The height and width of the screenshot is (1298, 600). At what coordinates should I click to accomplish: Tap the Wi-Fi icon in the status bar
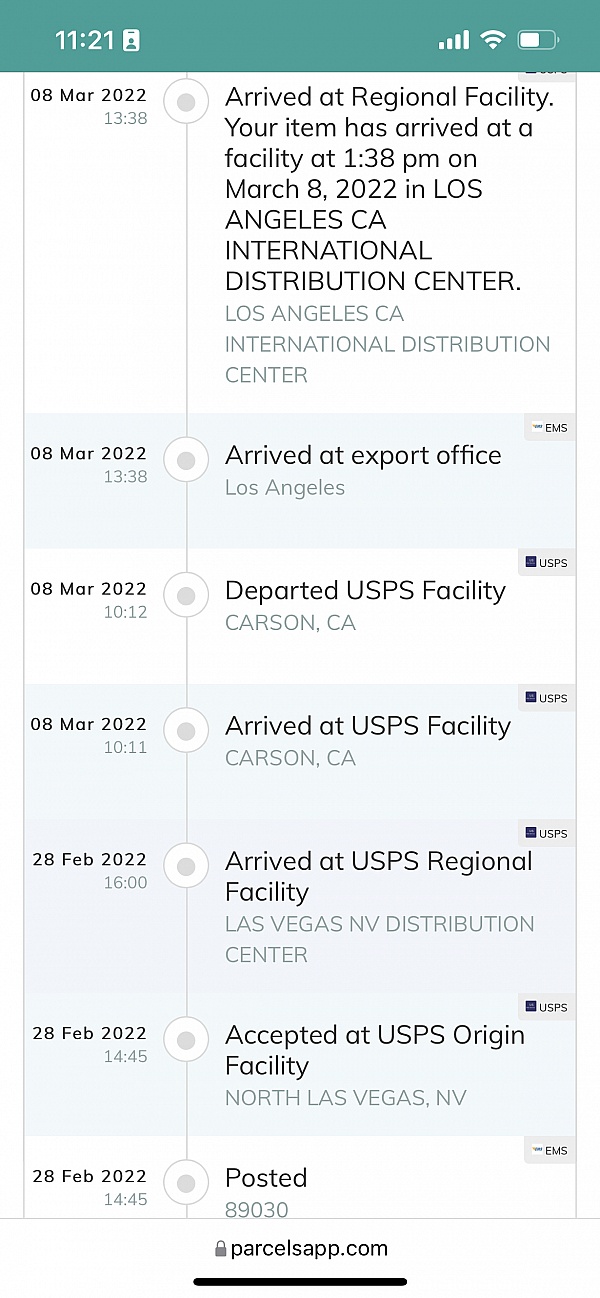pos(492,40)
